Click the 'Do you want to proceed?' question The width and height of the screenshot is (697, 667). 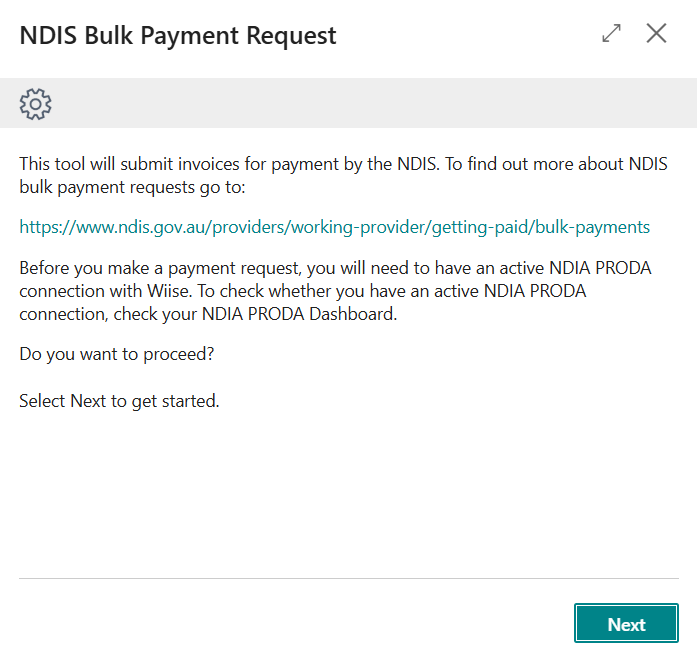[116, 354]
